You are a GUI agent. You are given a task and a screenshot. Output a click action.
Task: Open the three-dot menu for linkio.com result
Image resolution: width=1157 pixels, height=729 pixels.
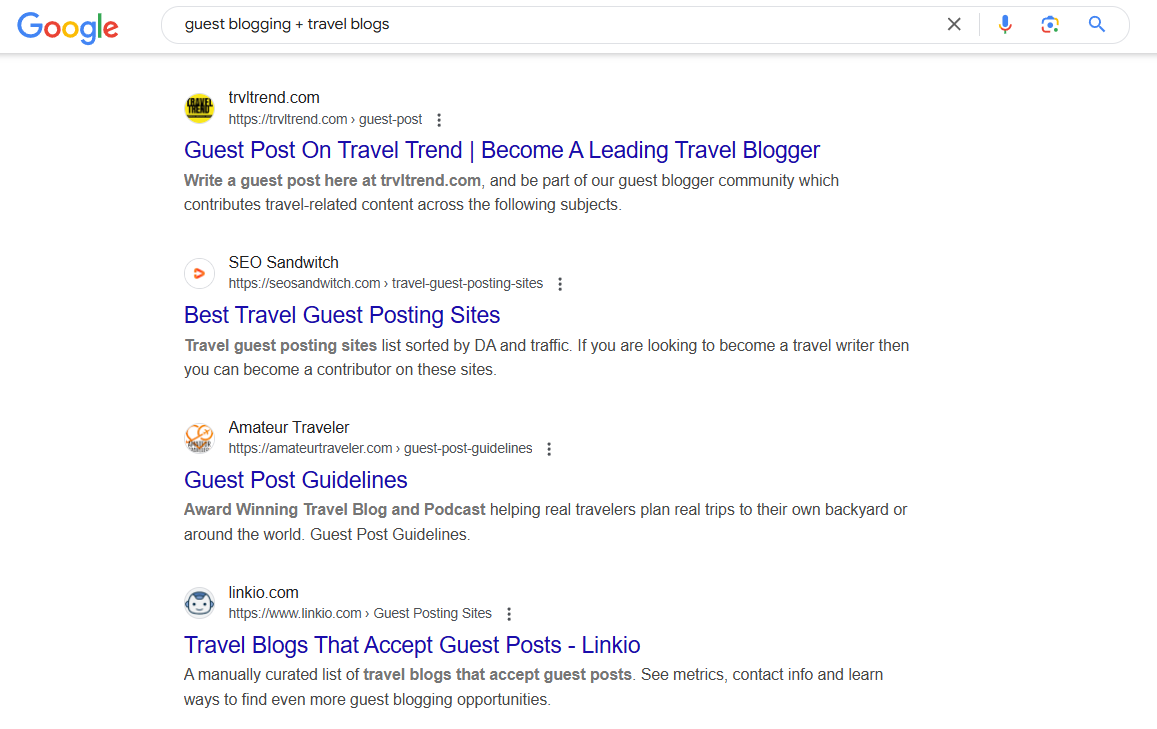(508, 614)
